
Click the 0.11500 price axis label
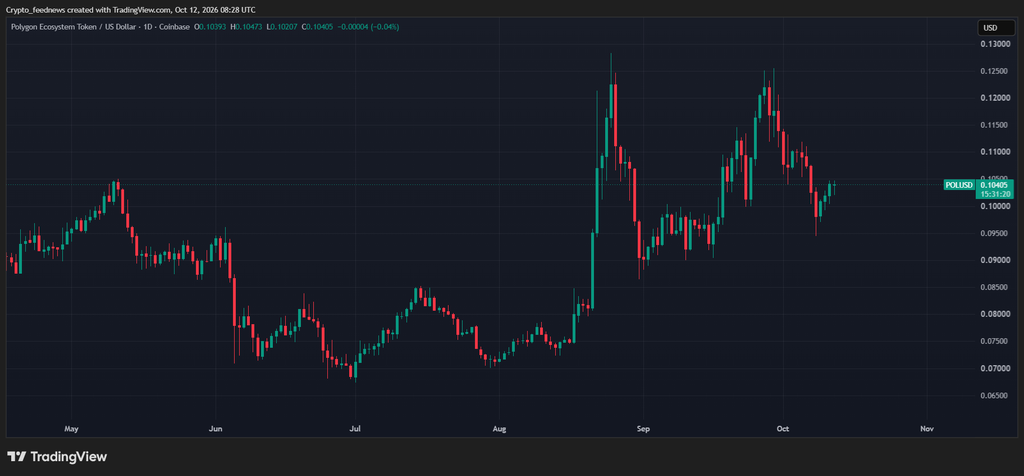point(993,125)
